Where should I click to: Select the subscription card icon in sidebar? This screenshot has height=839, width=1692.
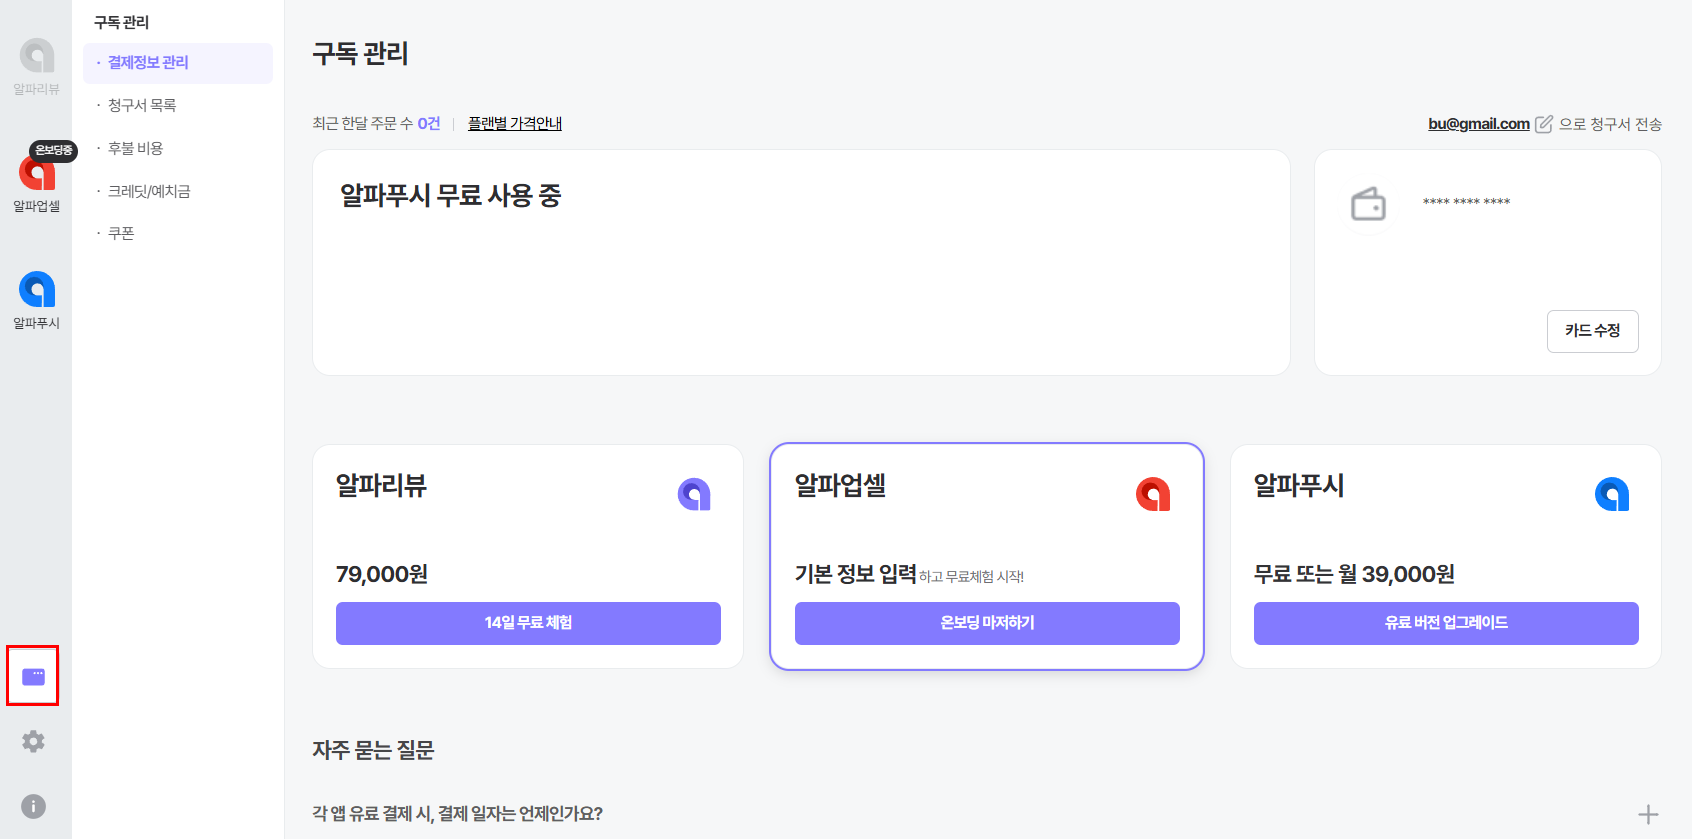(33, 676)
